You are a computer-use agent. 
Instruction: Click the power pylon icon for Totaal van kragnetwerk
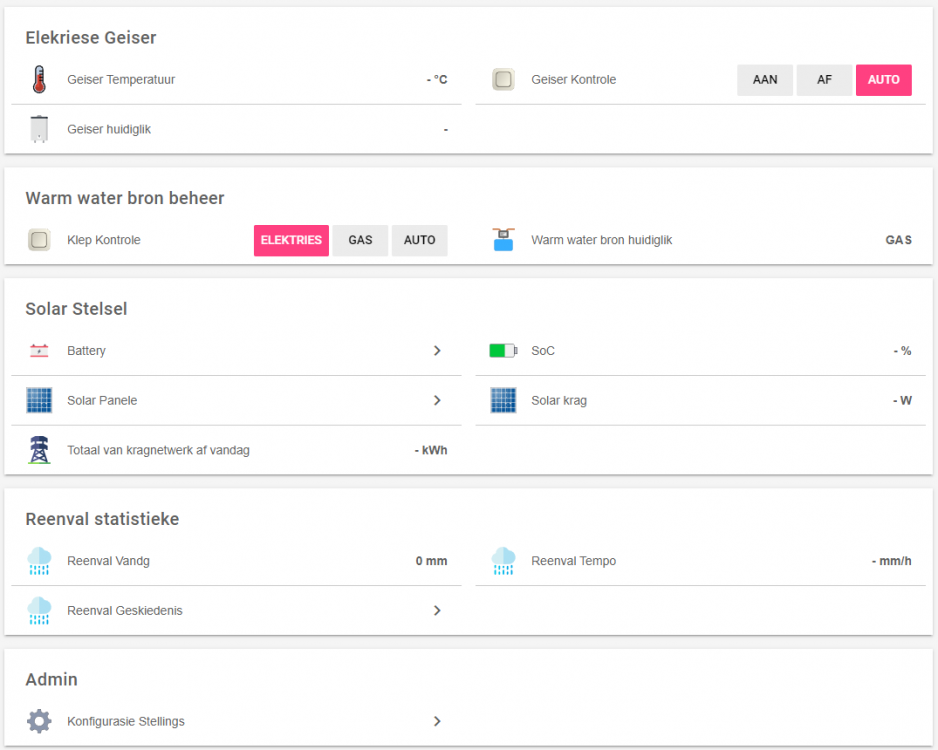pyautogui.click(x=39, y=450)
